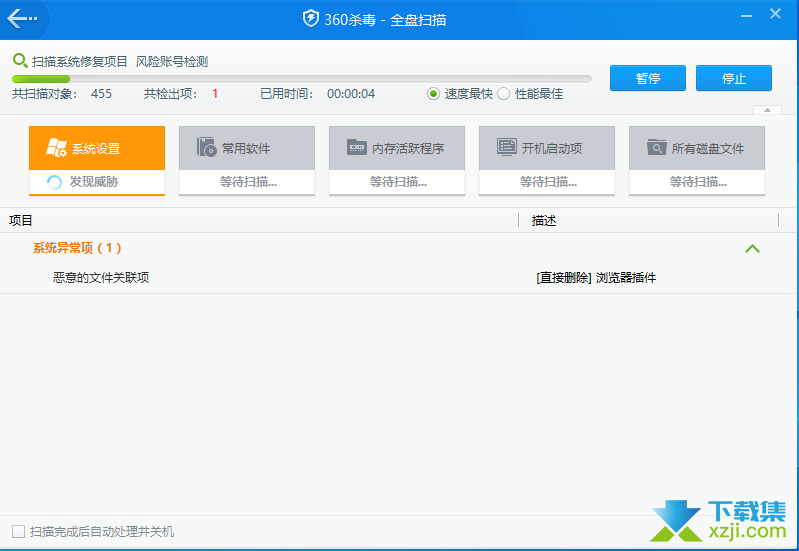Close the 360杀毒 window
The image size is (799, 551).
coord(776,14)
